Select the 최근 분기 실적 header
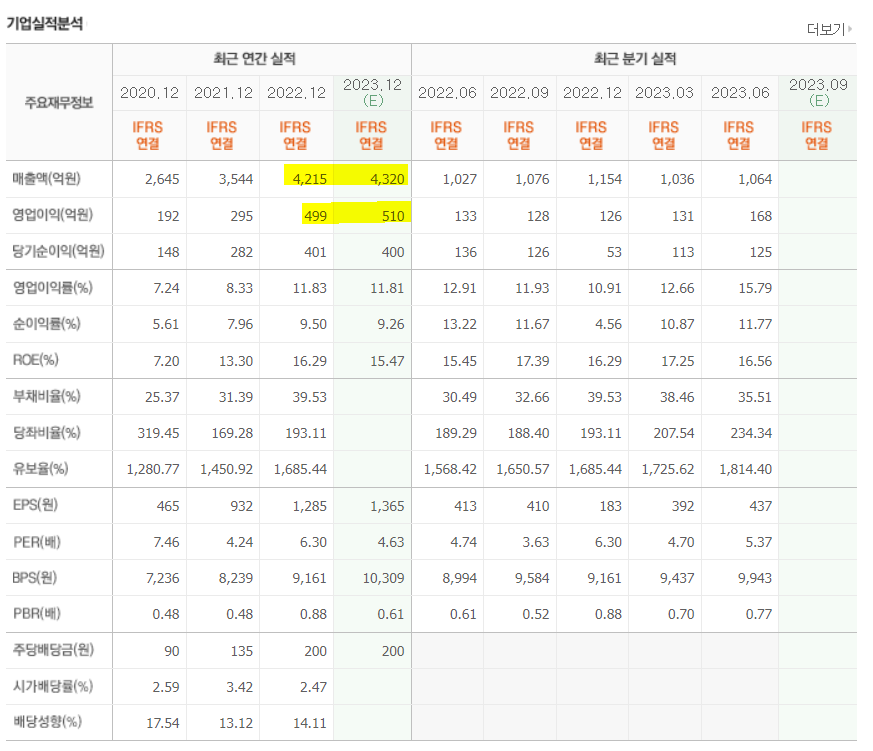 (635, 58)
